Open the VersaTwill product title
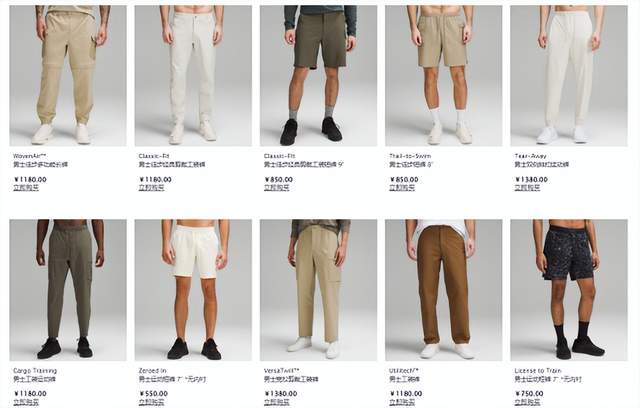 click(282, 370)
